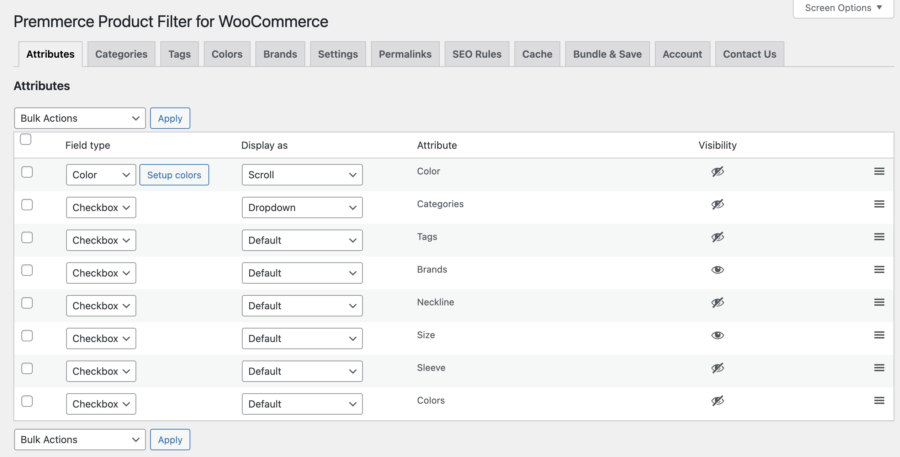The height and width of the screenshot is (457, 900).
Task: Click the reorder handle for Brands row
Action: point(879,270)
